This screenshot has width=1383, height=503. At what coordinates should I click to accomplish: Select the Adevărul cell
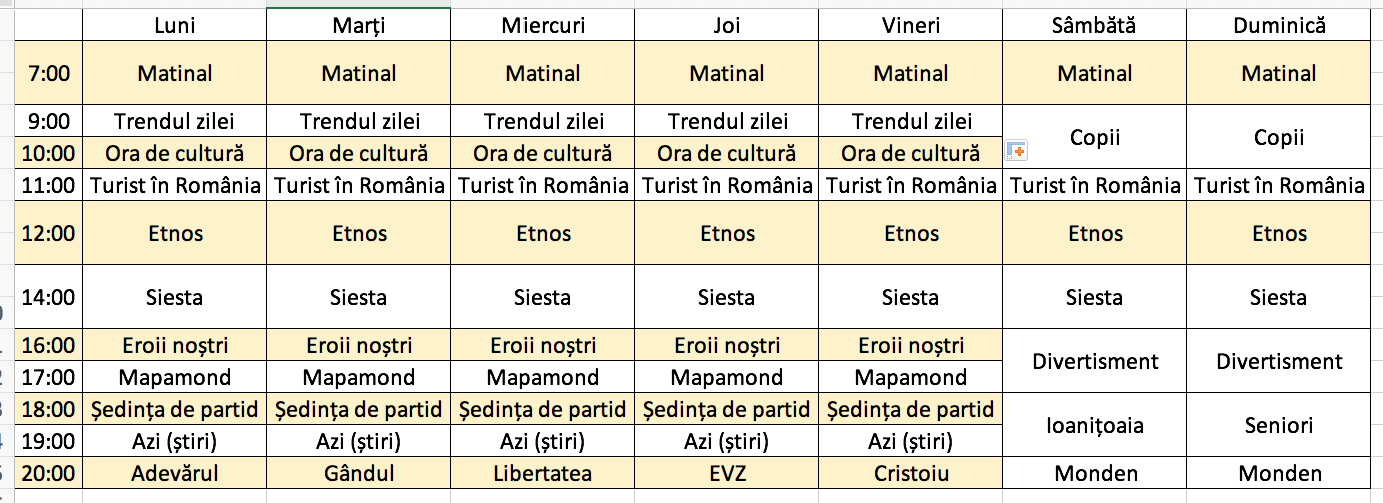pos(174,473)
